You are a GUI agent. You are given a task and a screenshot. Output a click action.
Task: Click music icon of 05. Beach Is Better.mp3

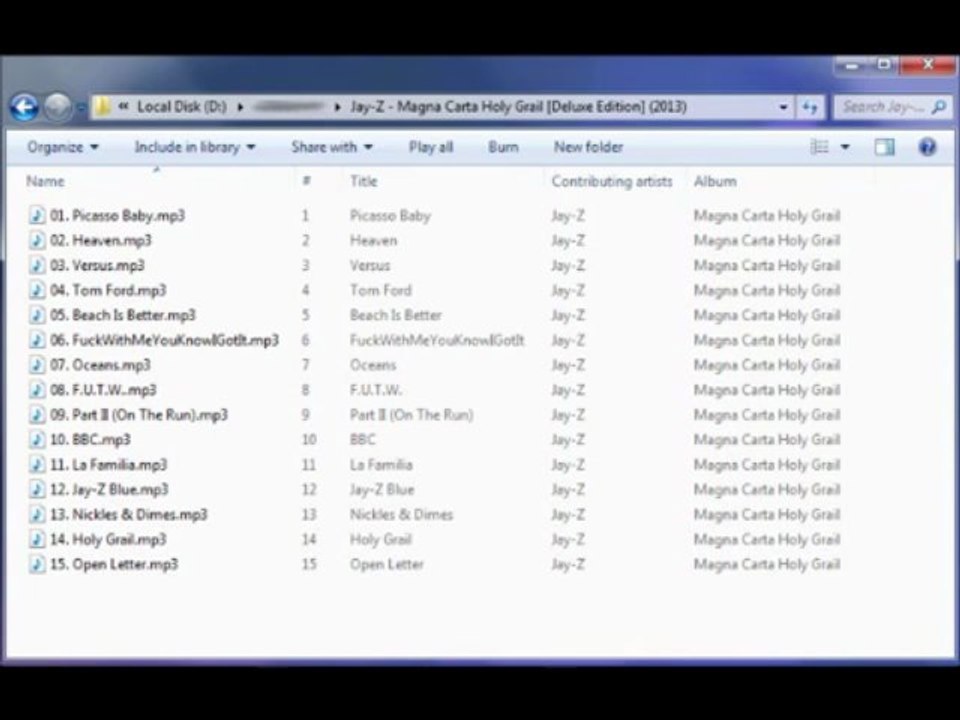click(x=37, y=315)
